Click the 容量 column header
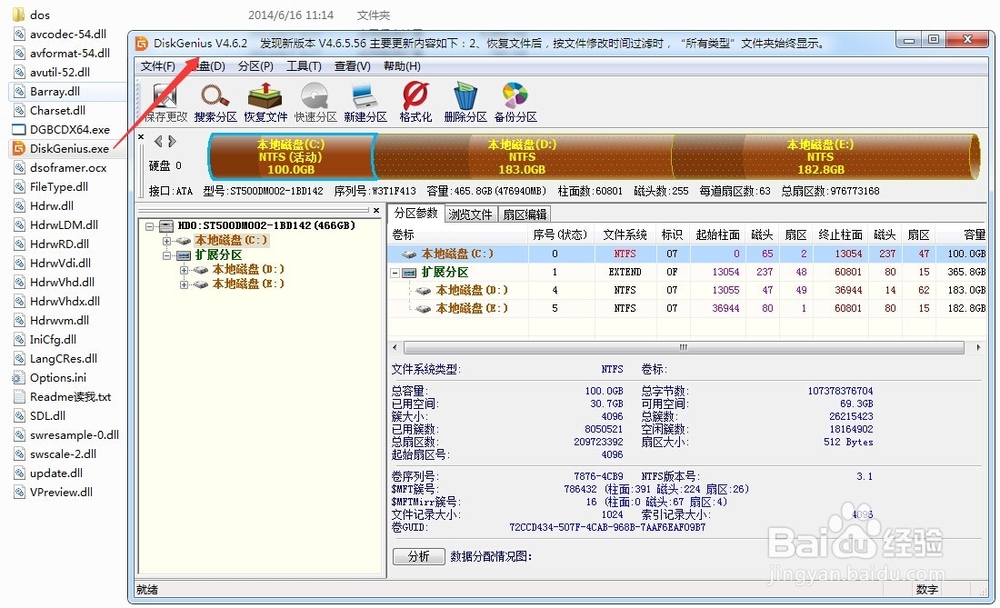This screenshot has width=1000, height=608. pyautogui.click(x=963, y=235)
